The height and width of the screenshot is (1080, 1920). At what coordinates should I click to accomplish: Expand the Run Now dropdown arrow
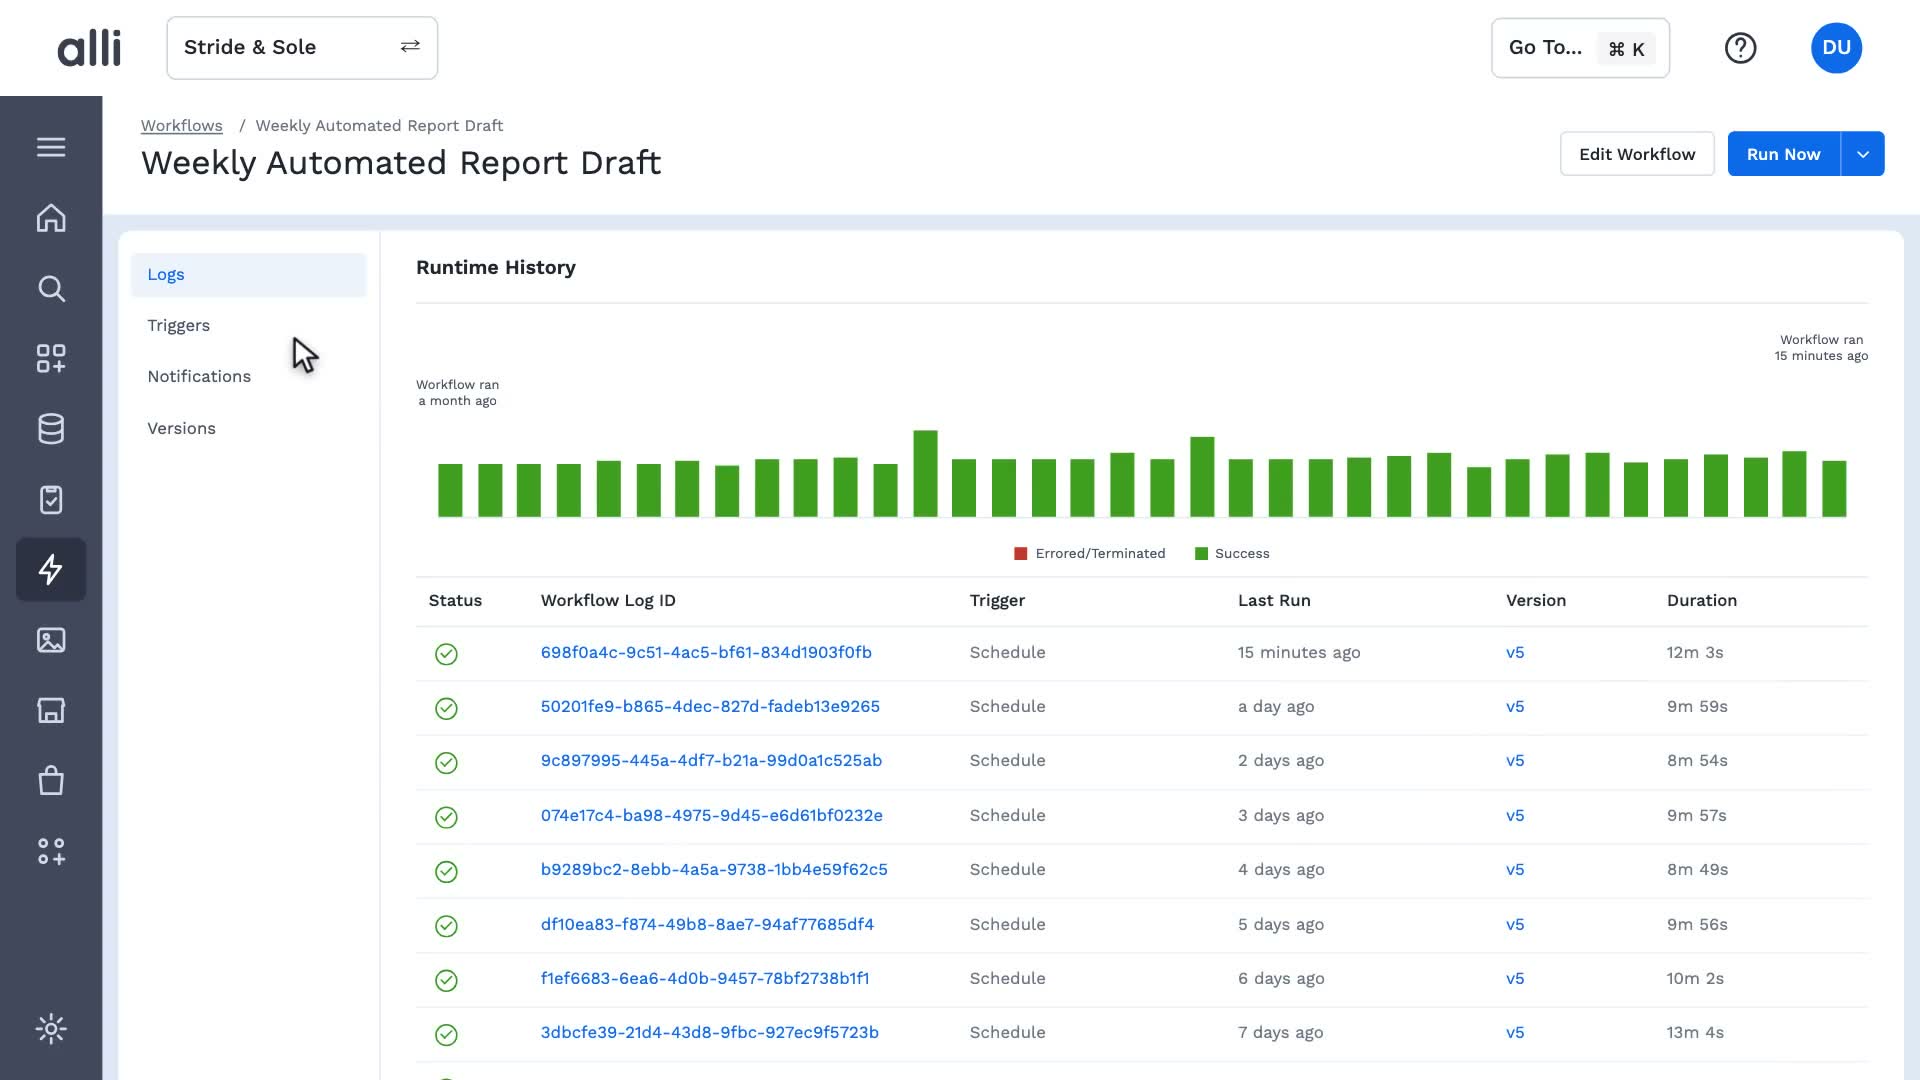coord(1862,154)
